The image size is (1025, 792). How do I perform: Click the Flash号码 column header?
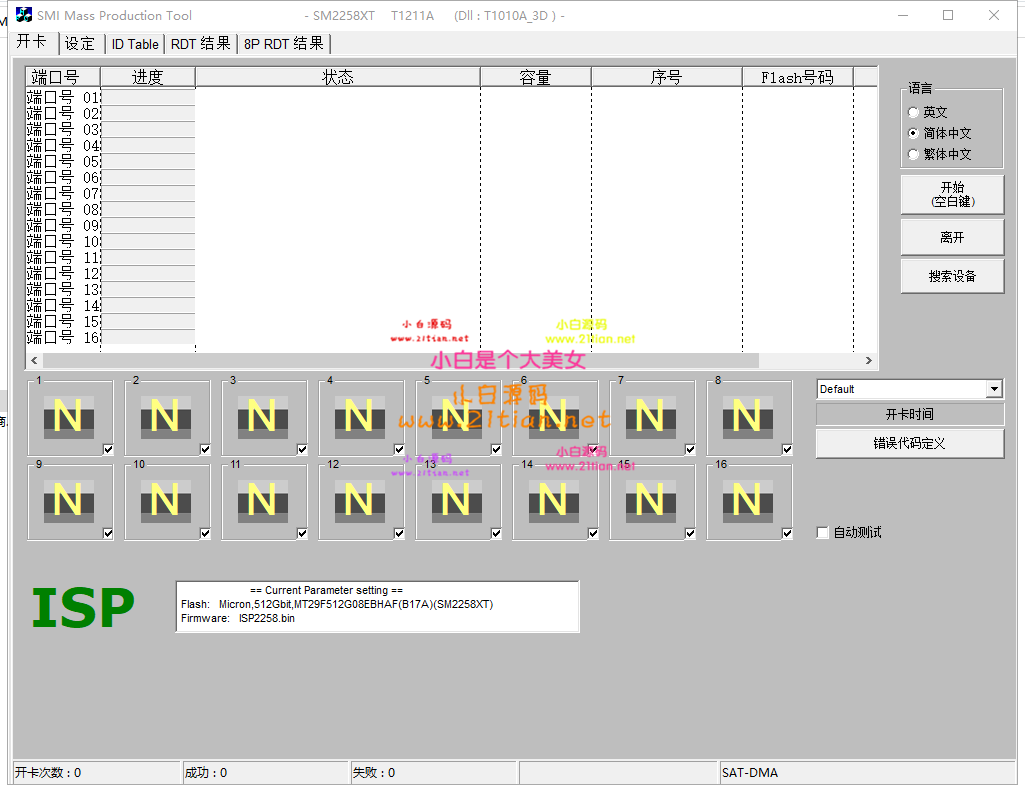798,77
